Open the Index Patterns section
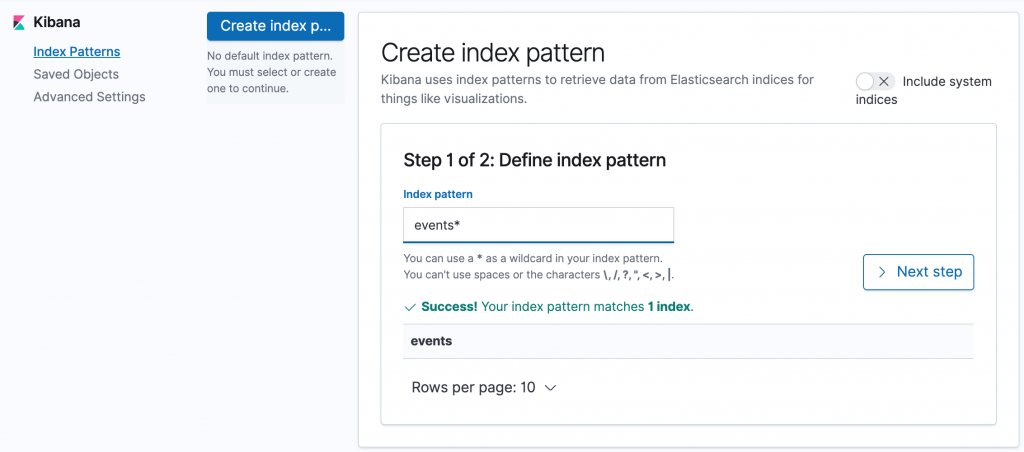Viewport: 1024px width, 452px height. click(x=76, y=51)
